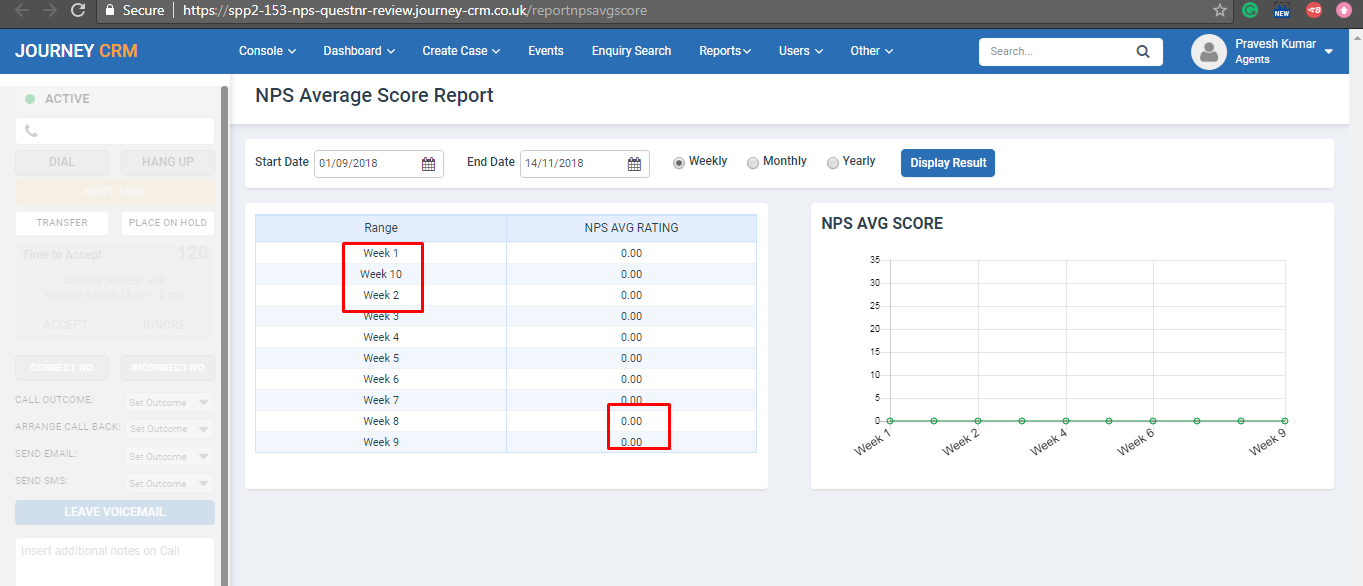Click the search magnifier icon

[x=1143, y=52]
